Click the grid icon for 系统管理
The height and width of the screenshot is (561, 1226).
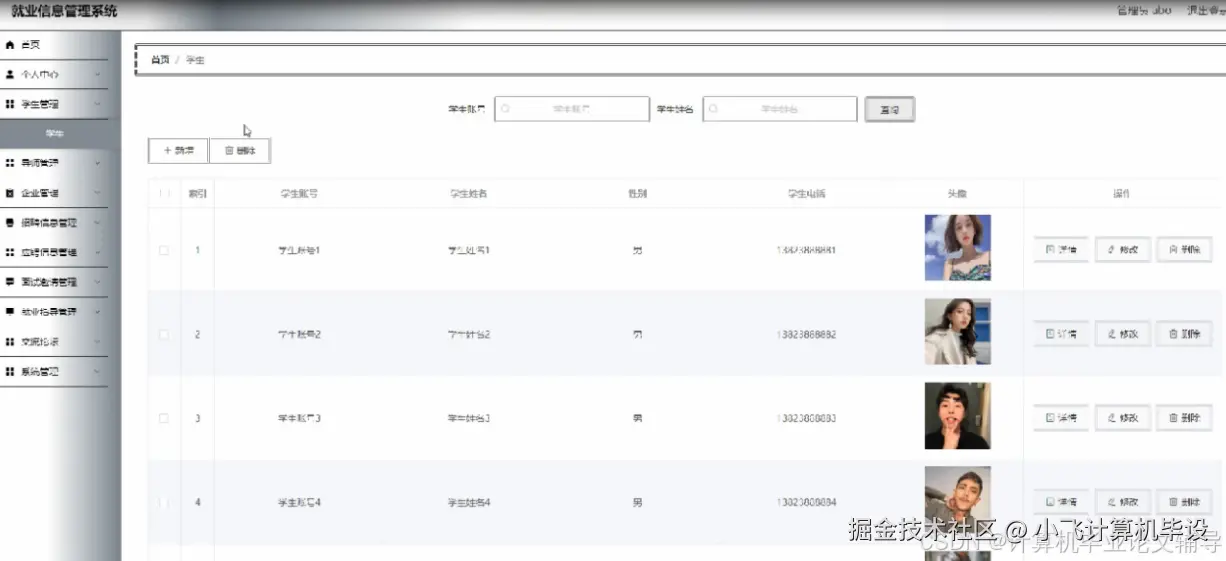tap(10, 371)
